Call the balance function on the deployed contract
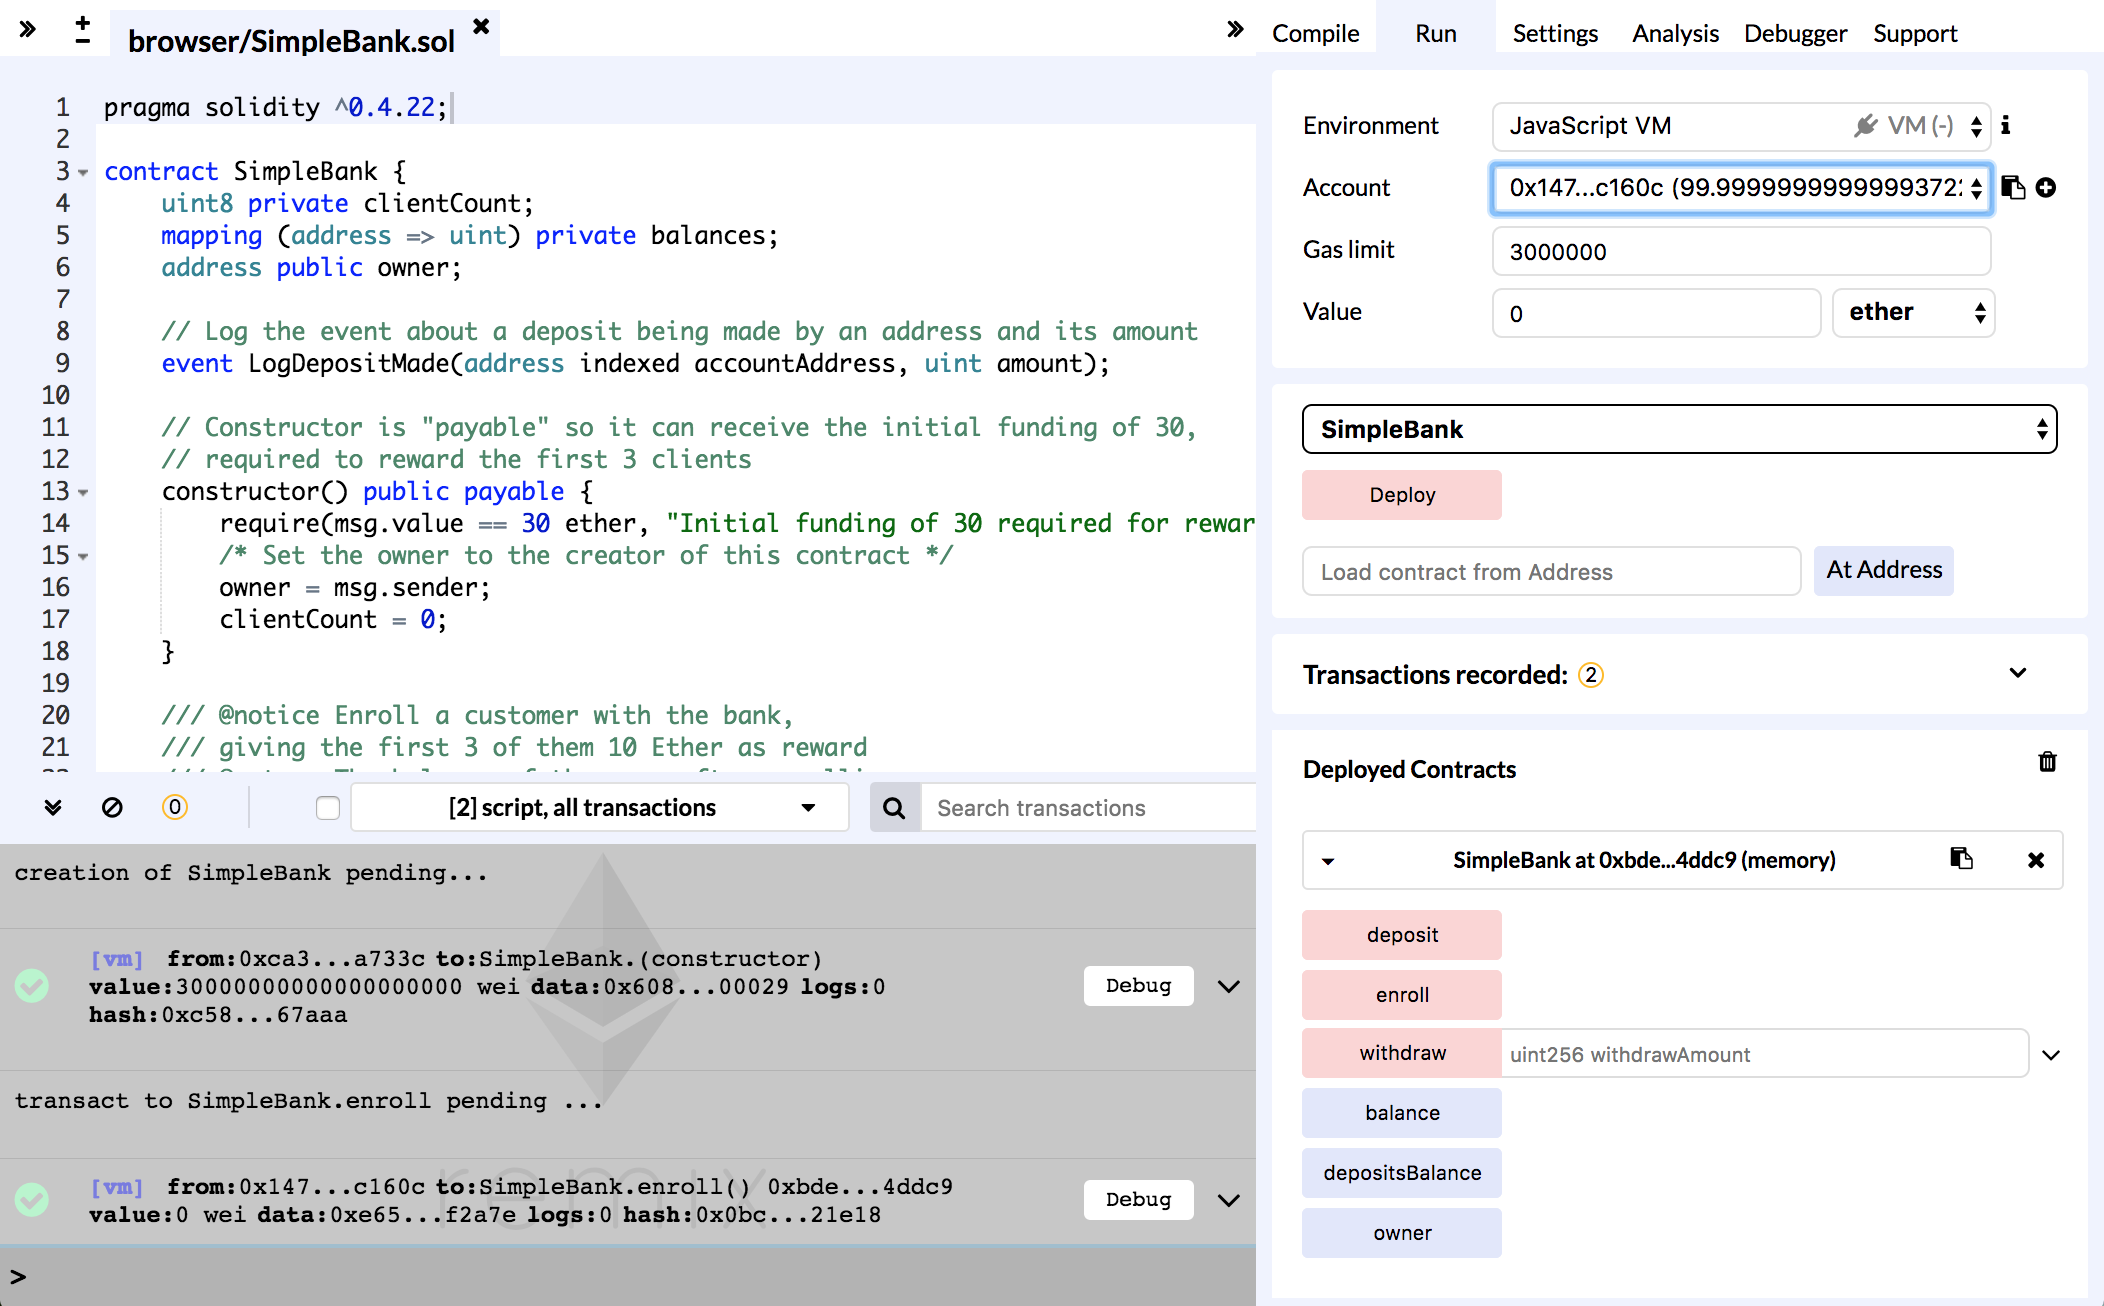The height and width of the screenshot is (1306, 2104). point(1401,1112)
